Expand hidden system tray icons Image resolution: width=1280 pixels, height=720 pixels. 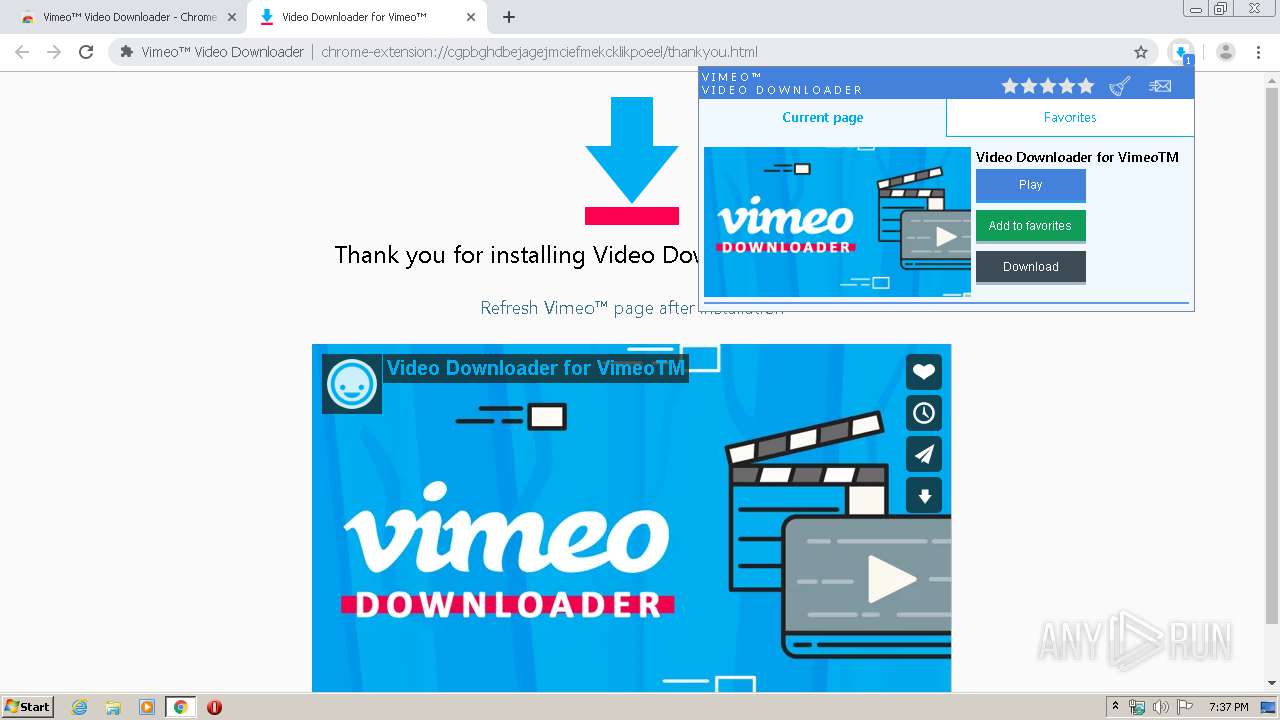coord(1115,706)
